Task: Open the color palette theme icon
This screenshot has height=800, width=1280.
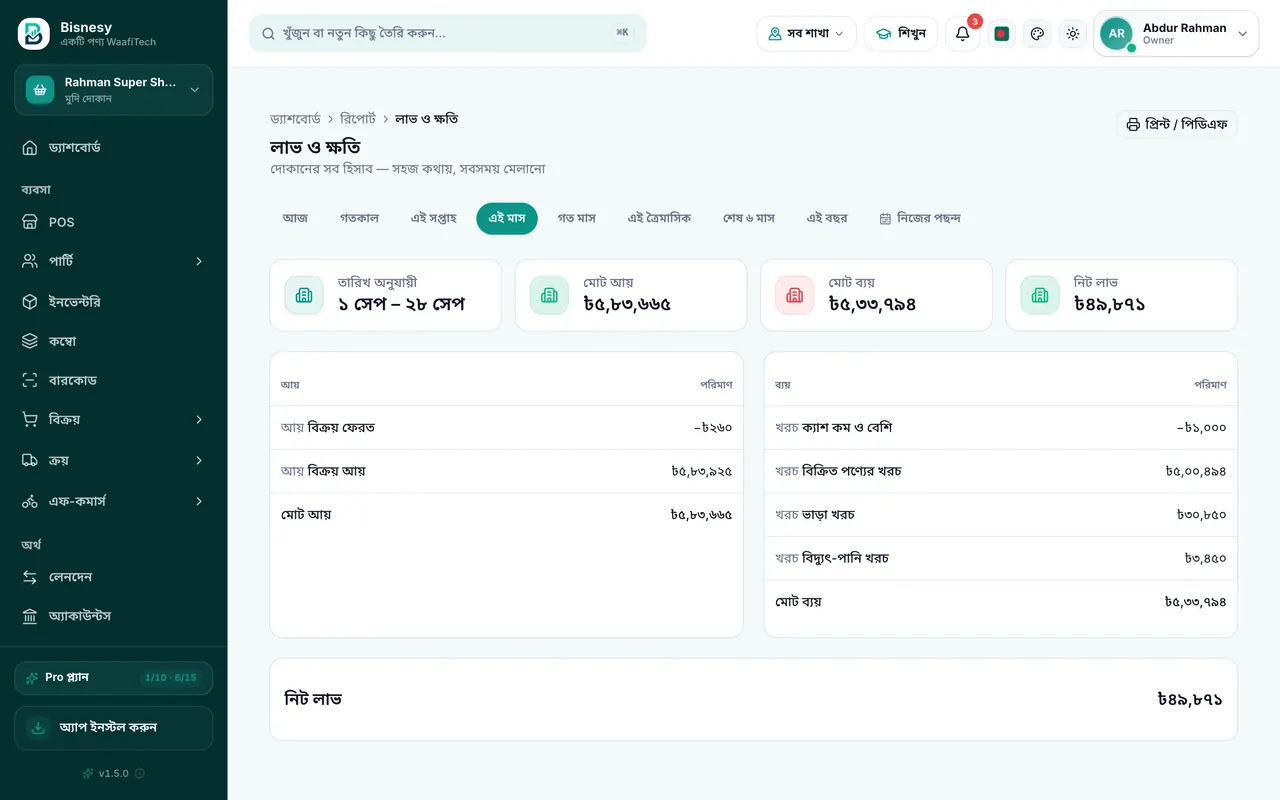Action: pyautogui.click(x=1037, y=34)
